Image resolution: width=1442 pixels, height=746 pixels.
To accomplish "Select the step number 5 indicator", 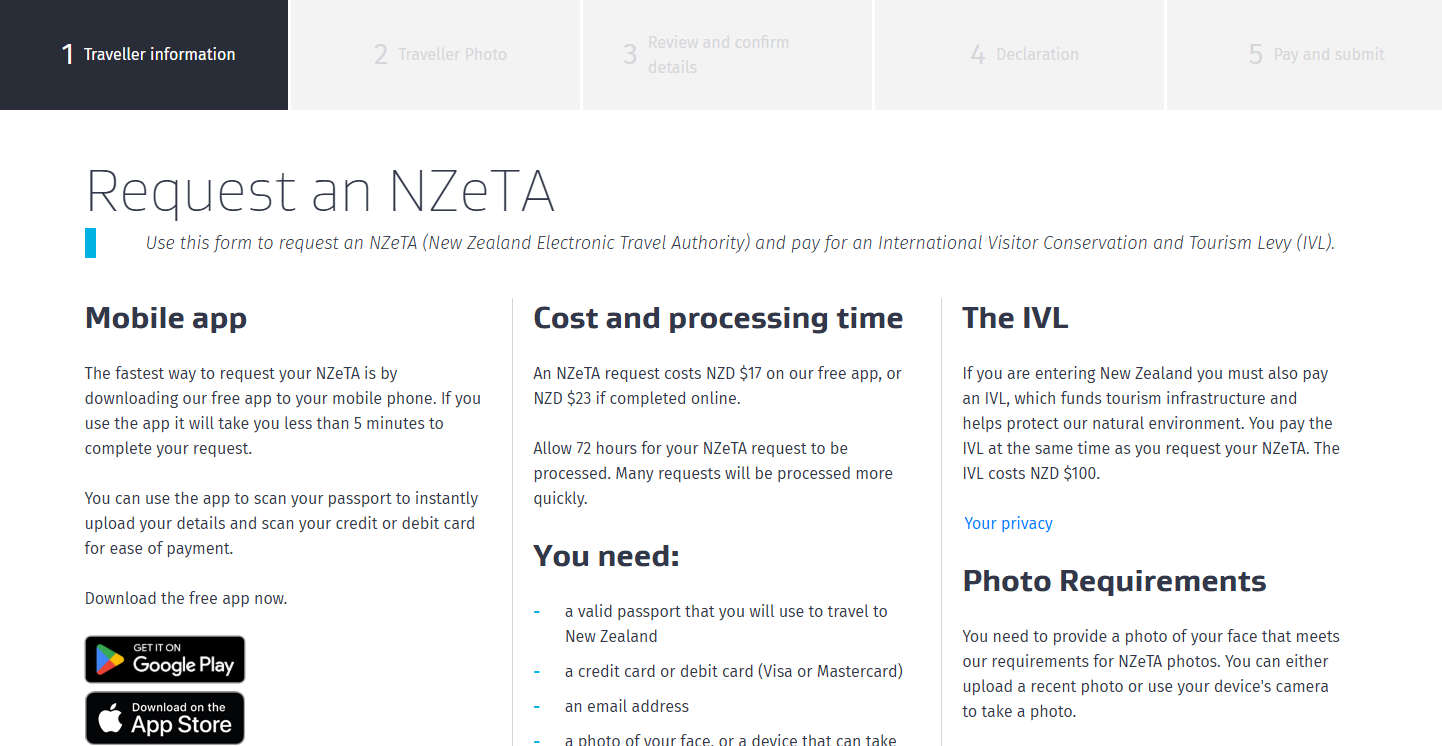I will [1255, 54].
